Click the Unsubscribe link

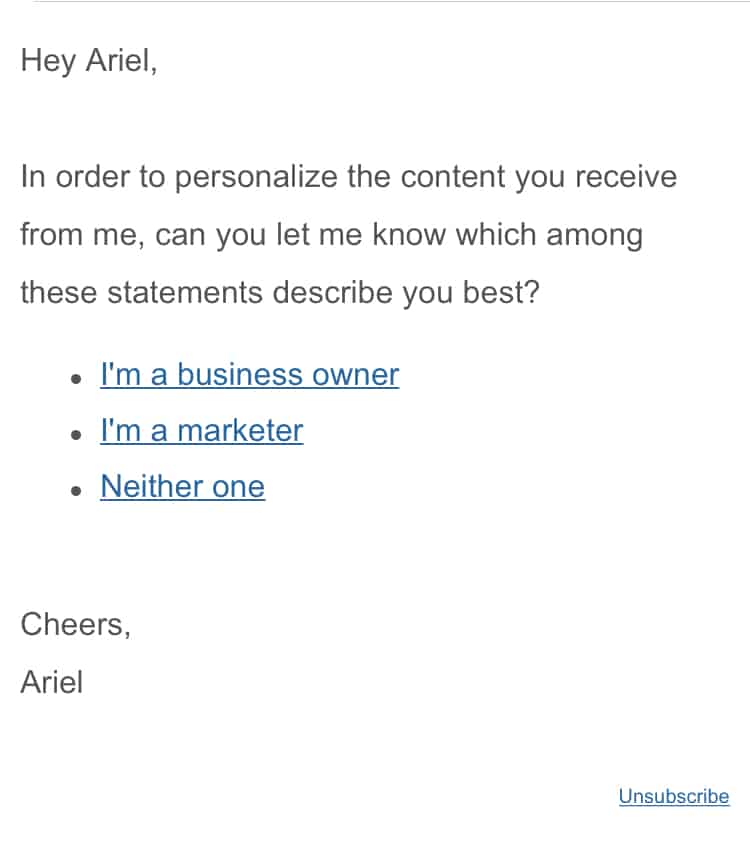coord(674,796)
